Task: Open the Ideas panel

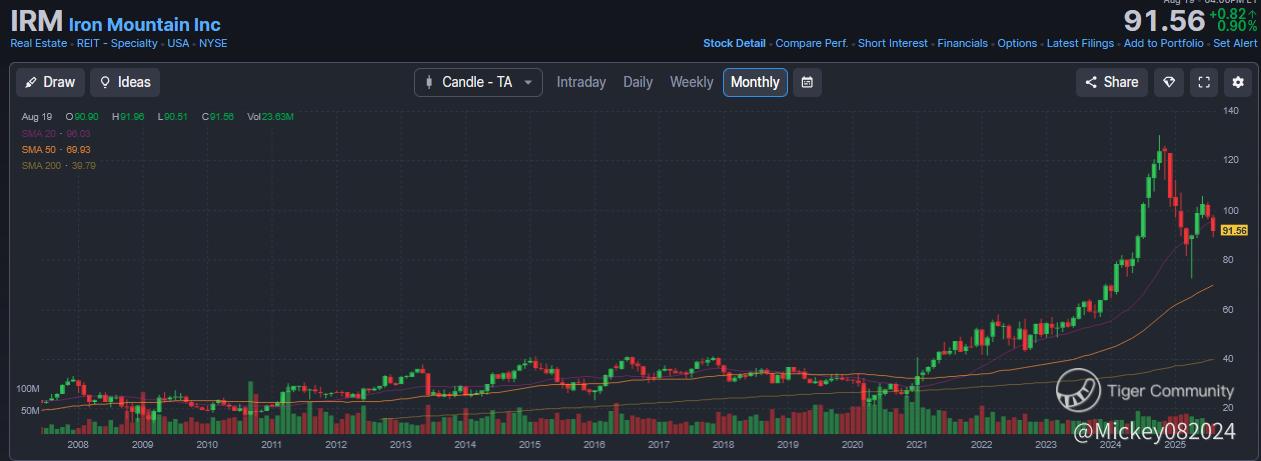Action: coord(125,82)
